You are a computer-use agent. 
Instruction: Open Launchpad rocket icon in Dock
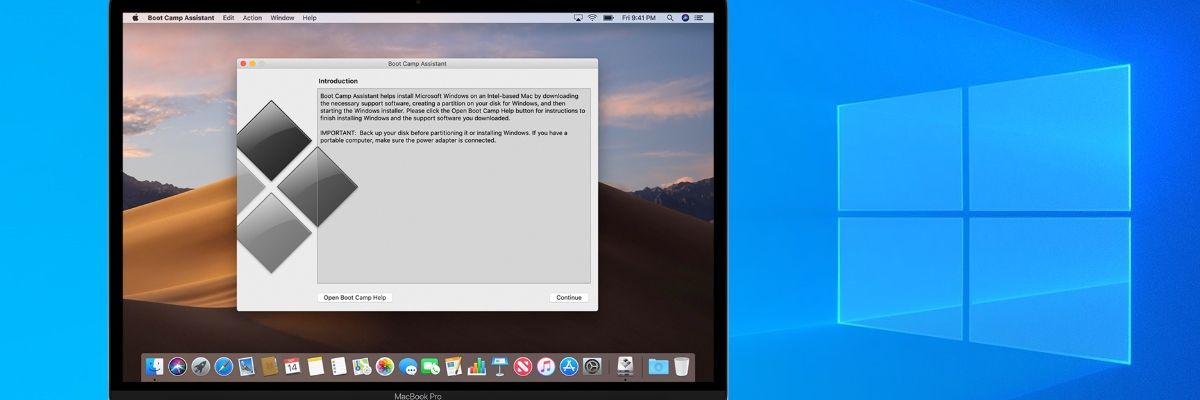tap(201, 367)
